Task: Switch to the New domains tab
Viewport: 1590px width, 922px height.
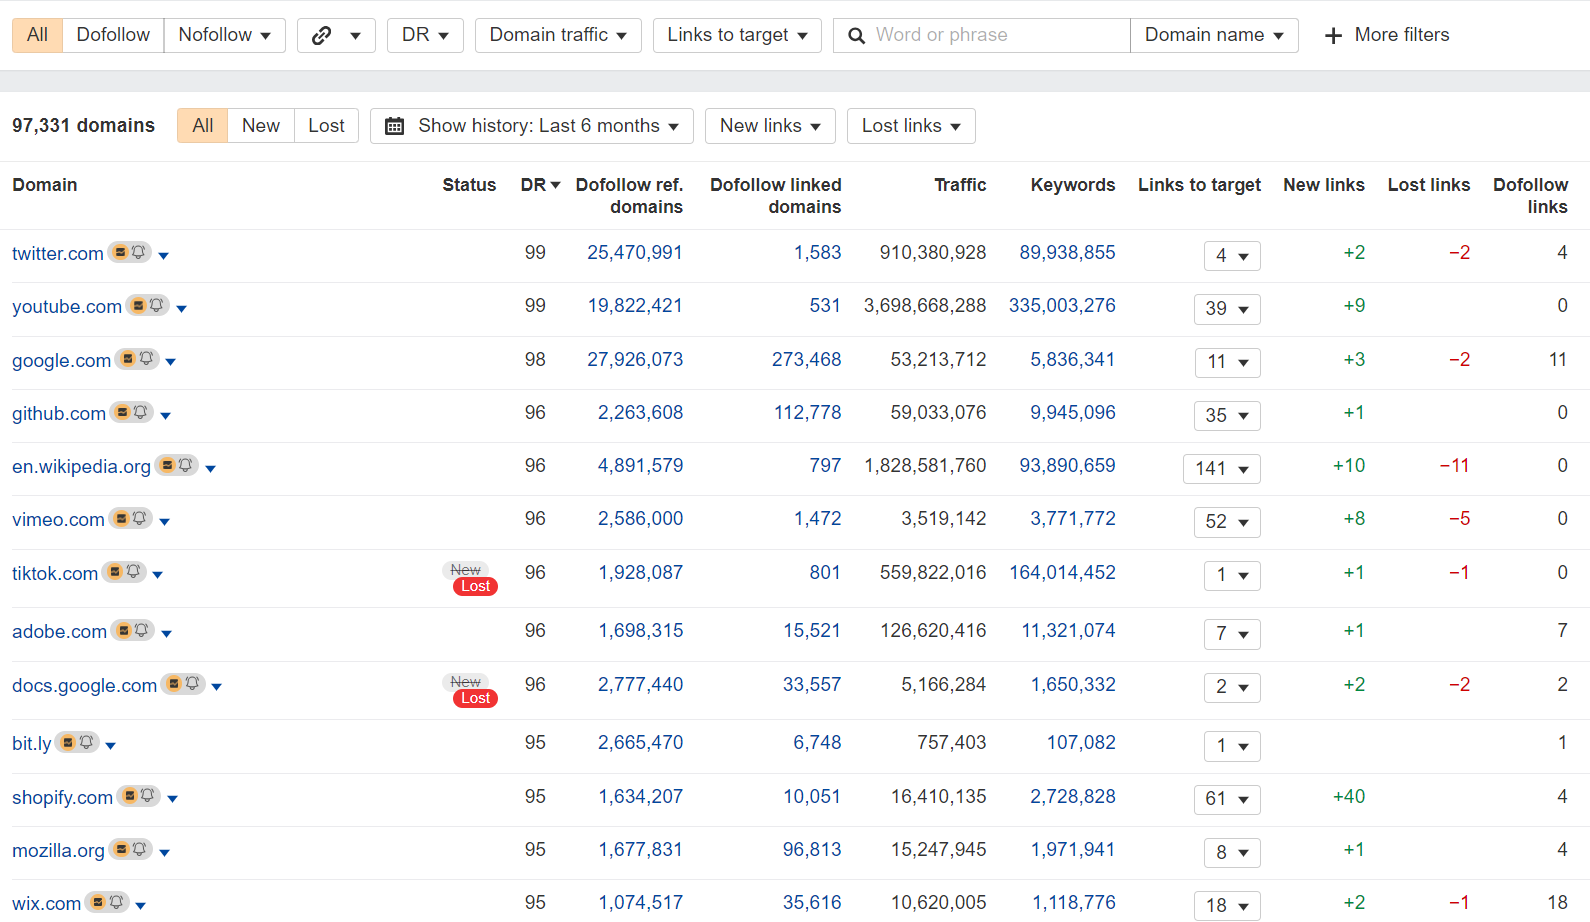Action: [261, 126]
